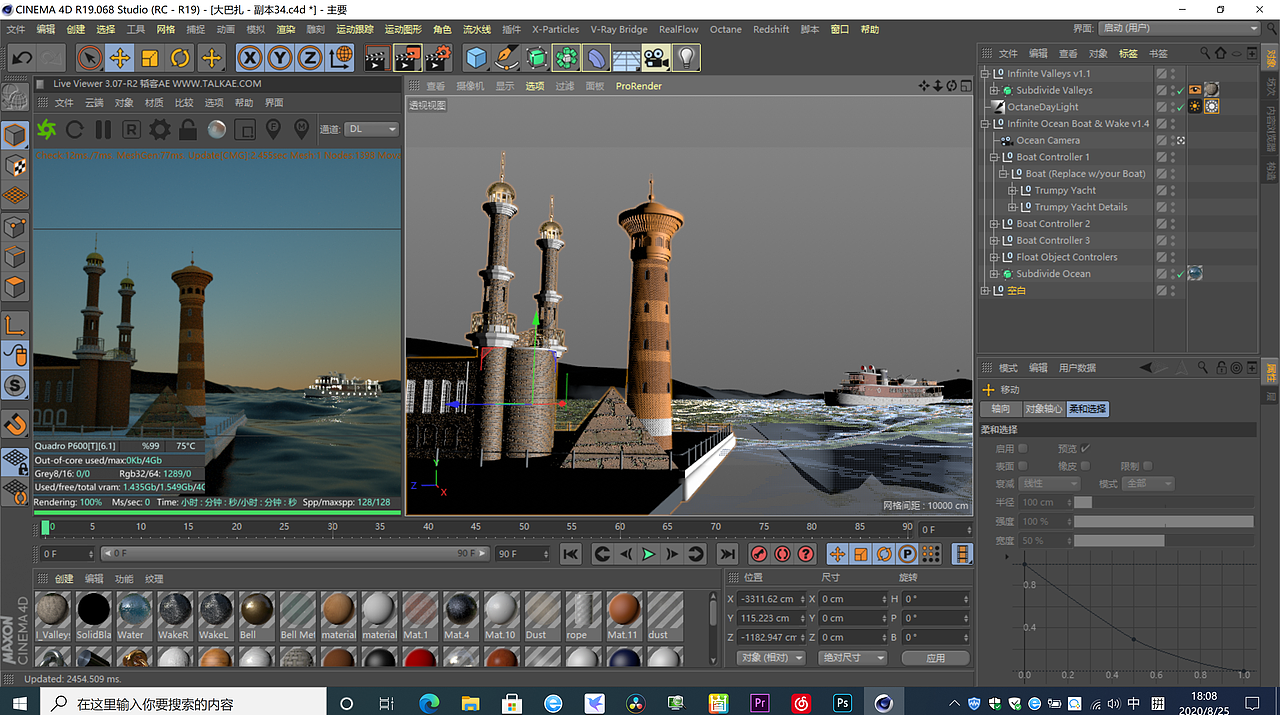Uncheck the 预览 preview checkbox
Screen dimensions: 1280x715
(1085, 449)
